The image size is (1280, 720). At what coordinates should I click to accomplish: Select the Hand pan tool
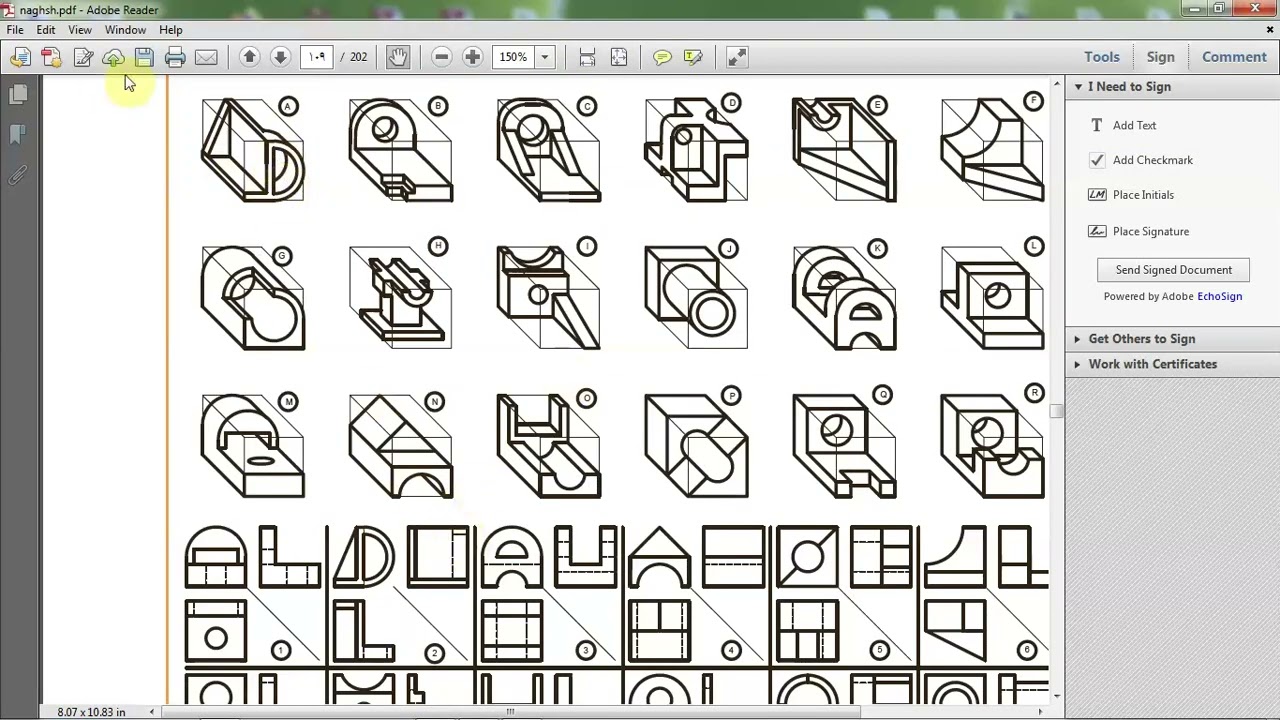(x=398, y=57)
